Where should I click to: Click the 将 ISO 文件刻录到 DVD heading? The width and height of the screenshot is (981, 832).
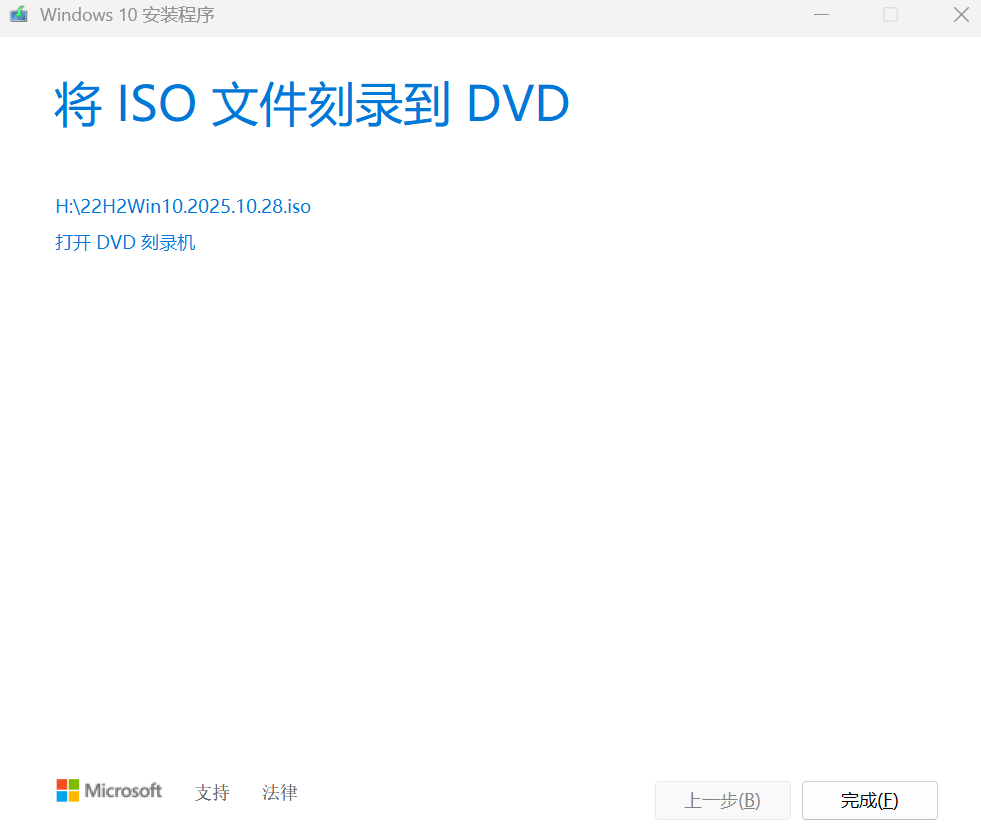(312, 104)
